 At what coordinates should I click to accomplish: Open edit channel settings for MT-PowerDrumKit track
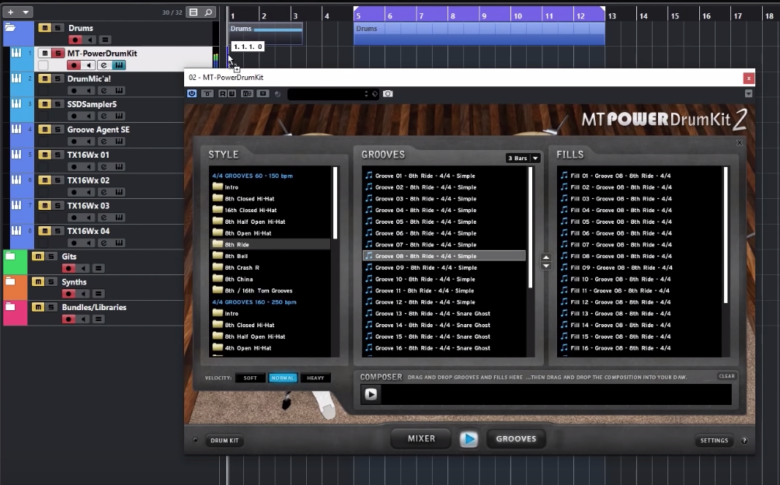103,65
